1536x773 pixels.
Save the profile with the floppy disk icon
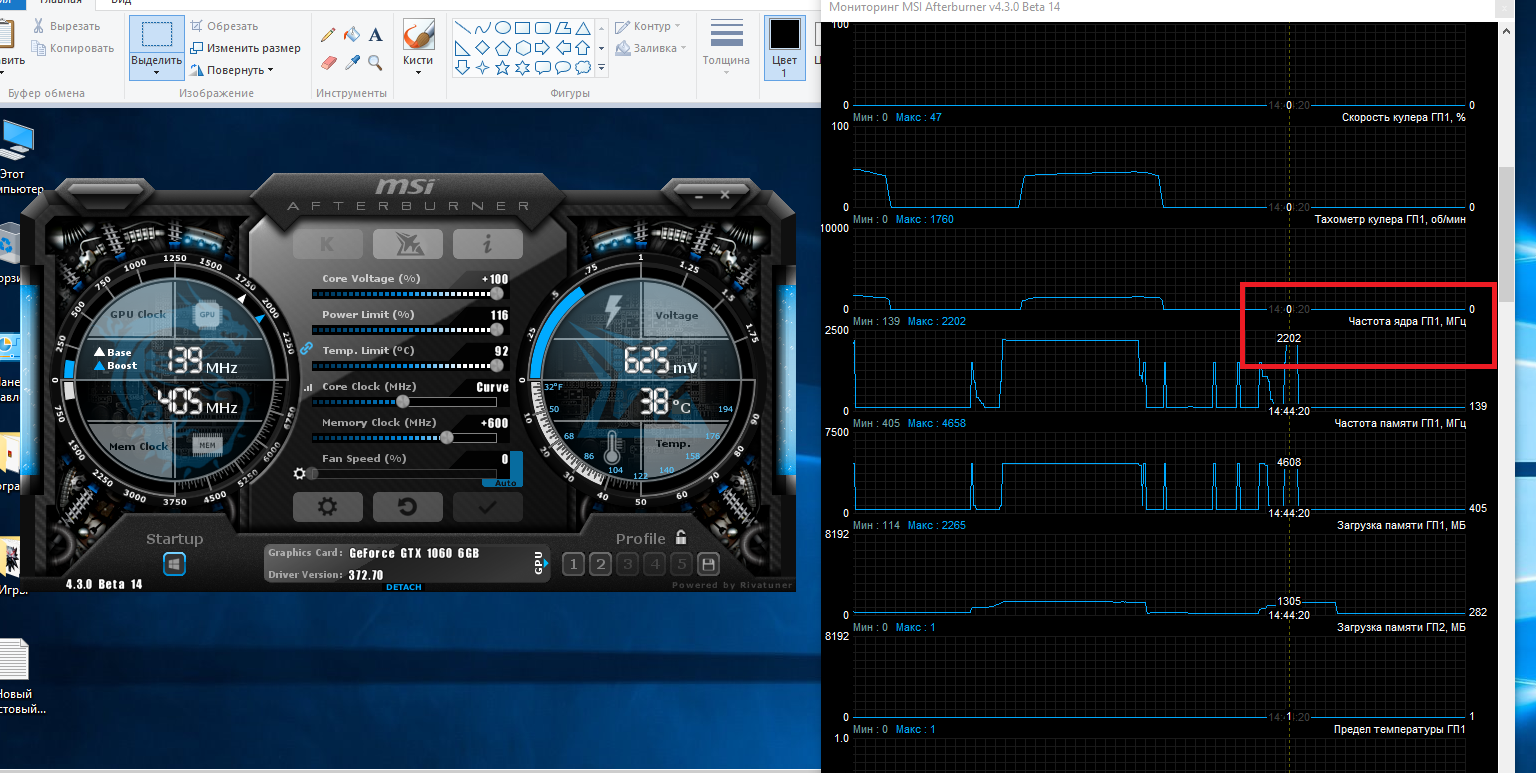click(708, 564)
